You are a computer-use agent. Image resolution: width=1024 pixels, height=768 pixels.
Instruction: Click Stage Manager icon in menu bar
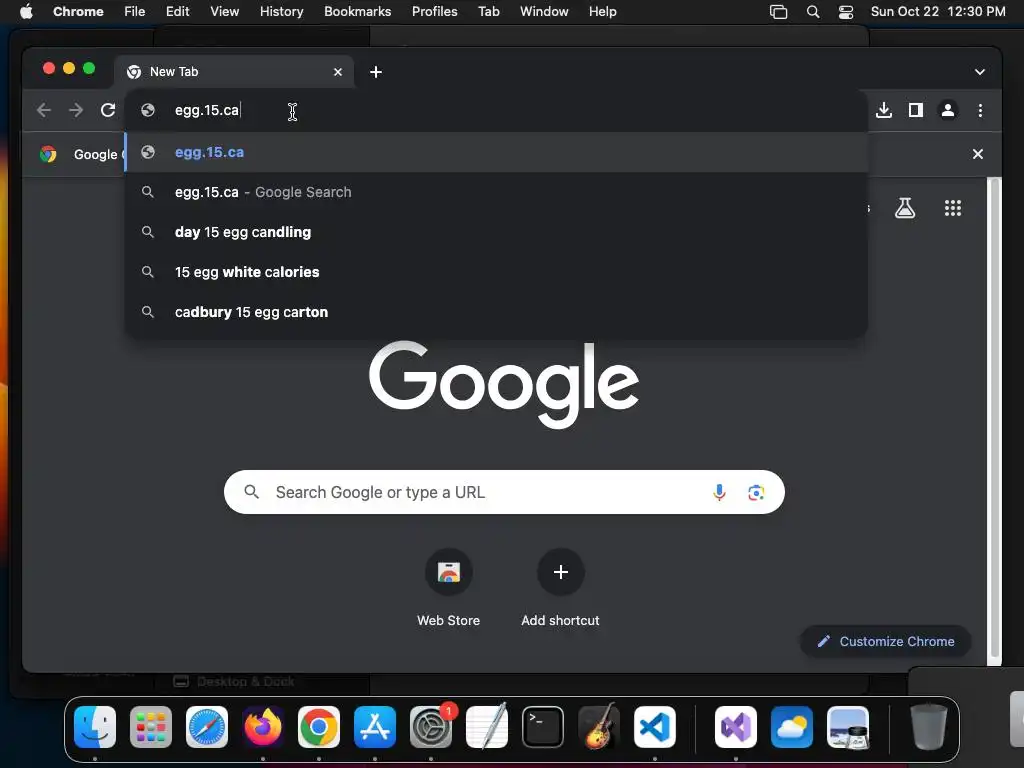pos(778,12)
